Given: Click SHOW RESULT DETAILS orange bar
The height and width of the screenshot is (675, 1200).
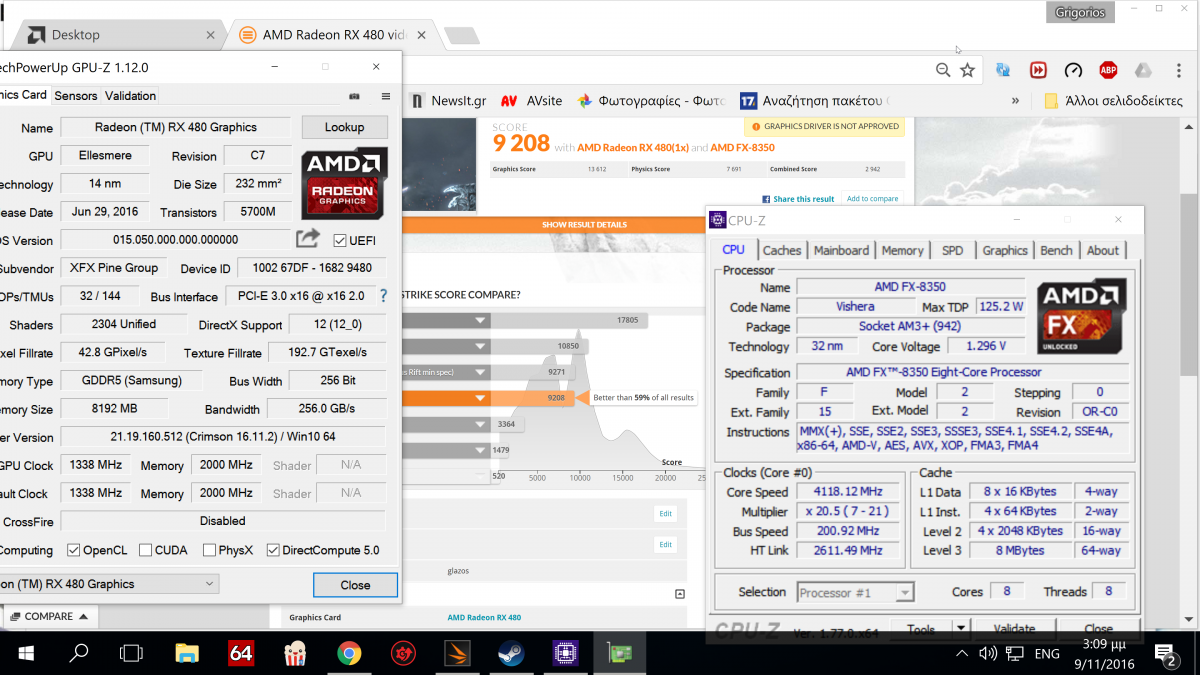Looking at the screenshot, I should pos(585,224).
